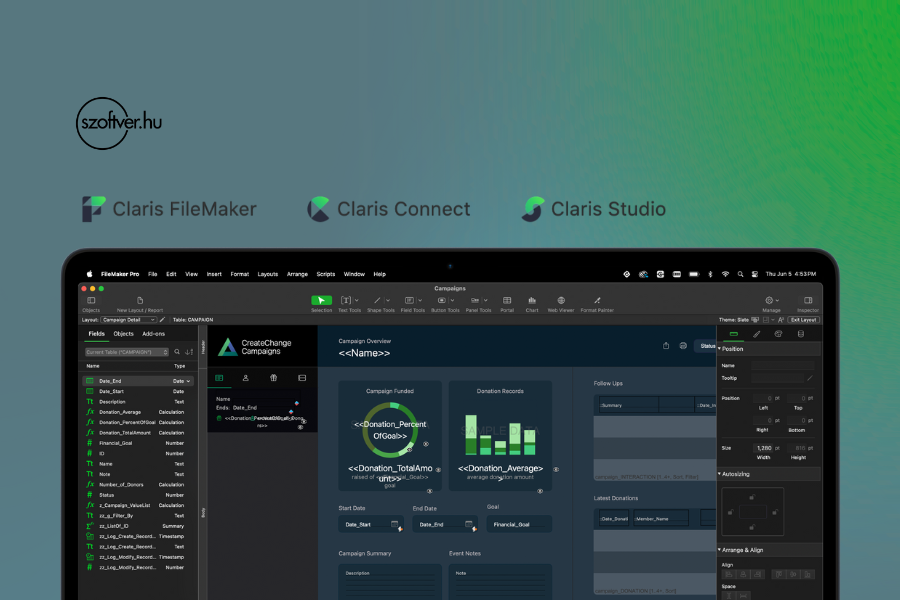Screen dimensions: 900x600
Task: Toggle the Inspector panel button
Action: (808, 300)
